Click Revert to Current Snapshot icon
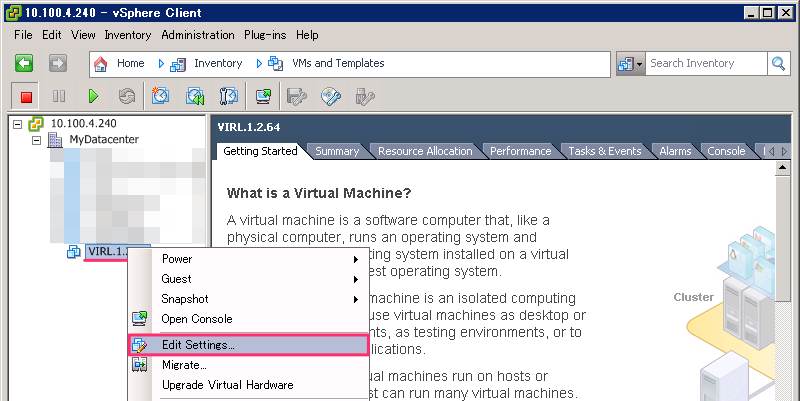800x401 pixels. coord(194,96)
